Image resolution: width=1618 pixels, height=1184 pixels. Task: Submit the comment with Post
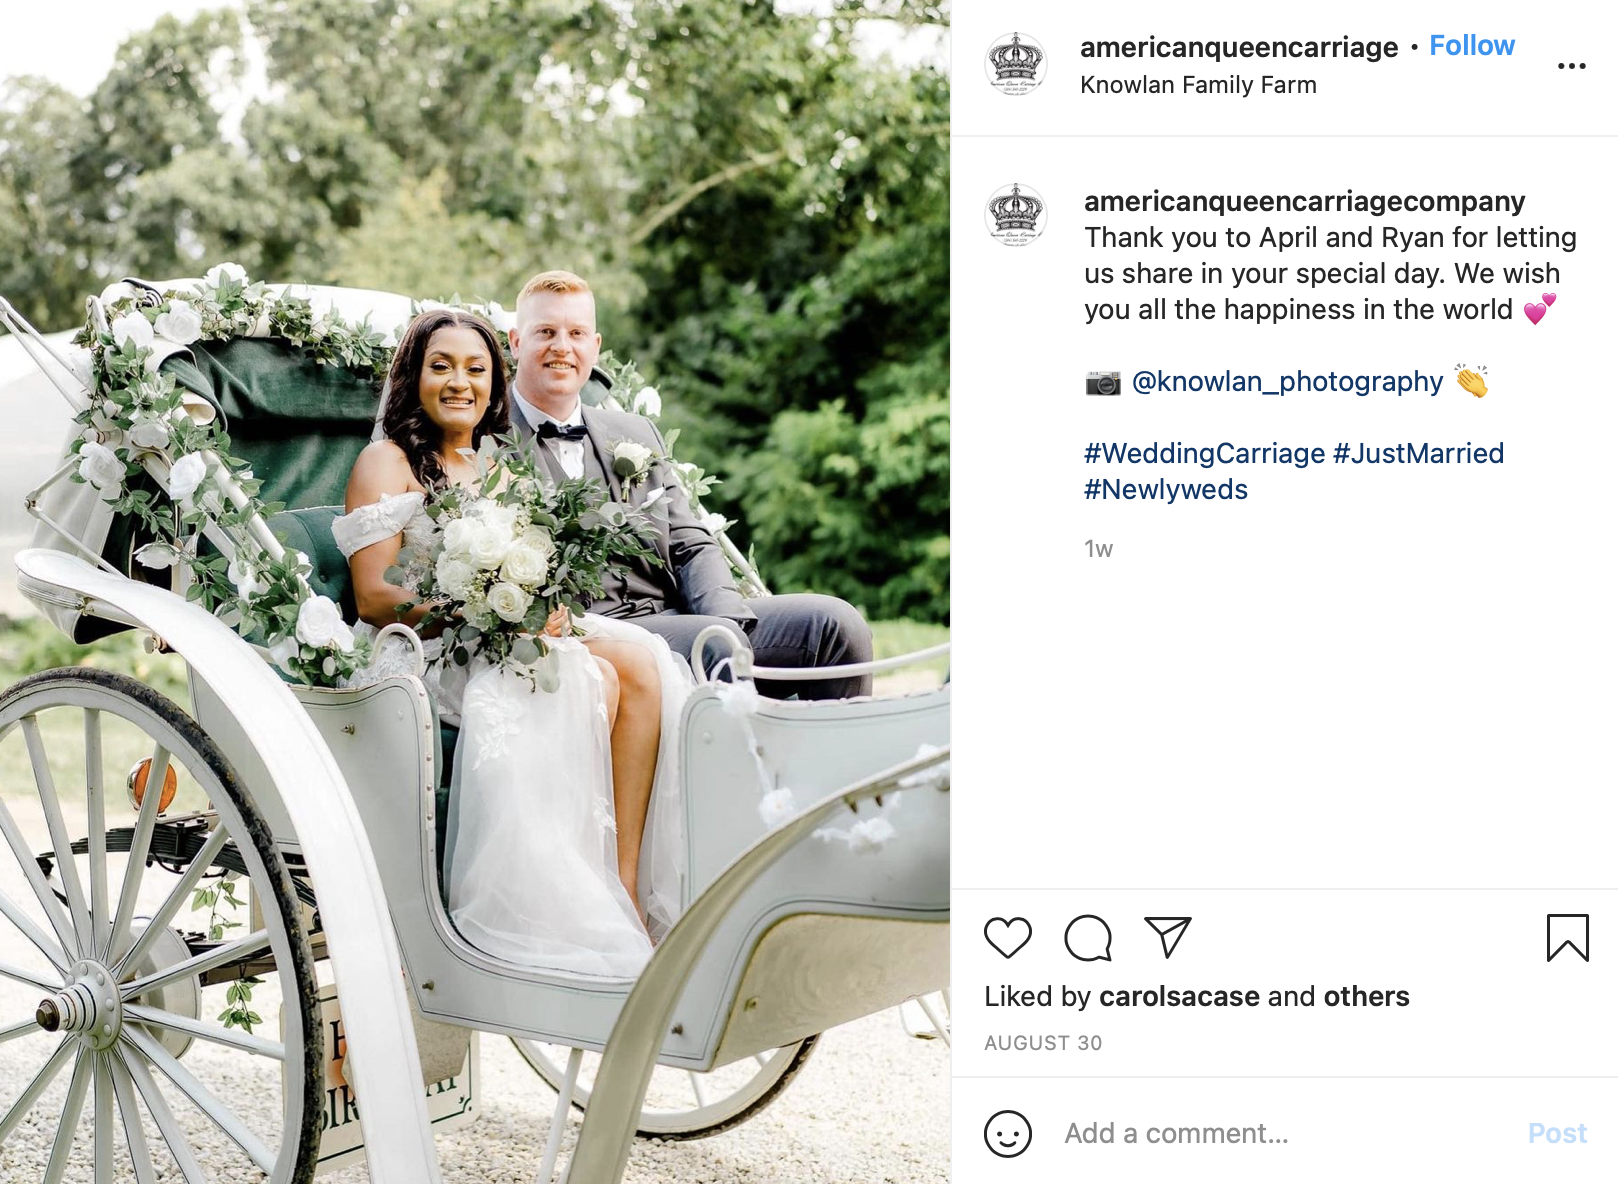[1557, 1133]
